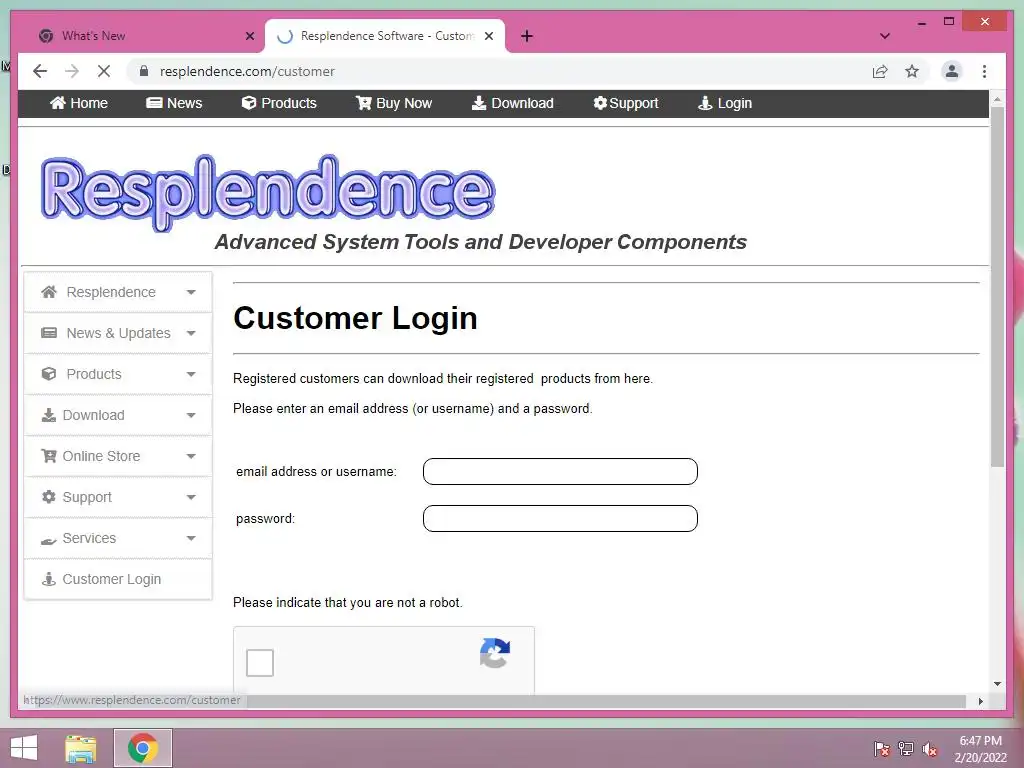Click the Login person icon in top navigation
The image size is (1024, 768).
click(x=705, y=103)
